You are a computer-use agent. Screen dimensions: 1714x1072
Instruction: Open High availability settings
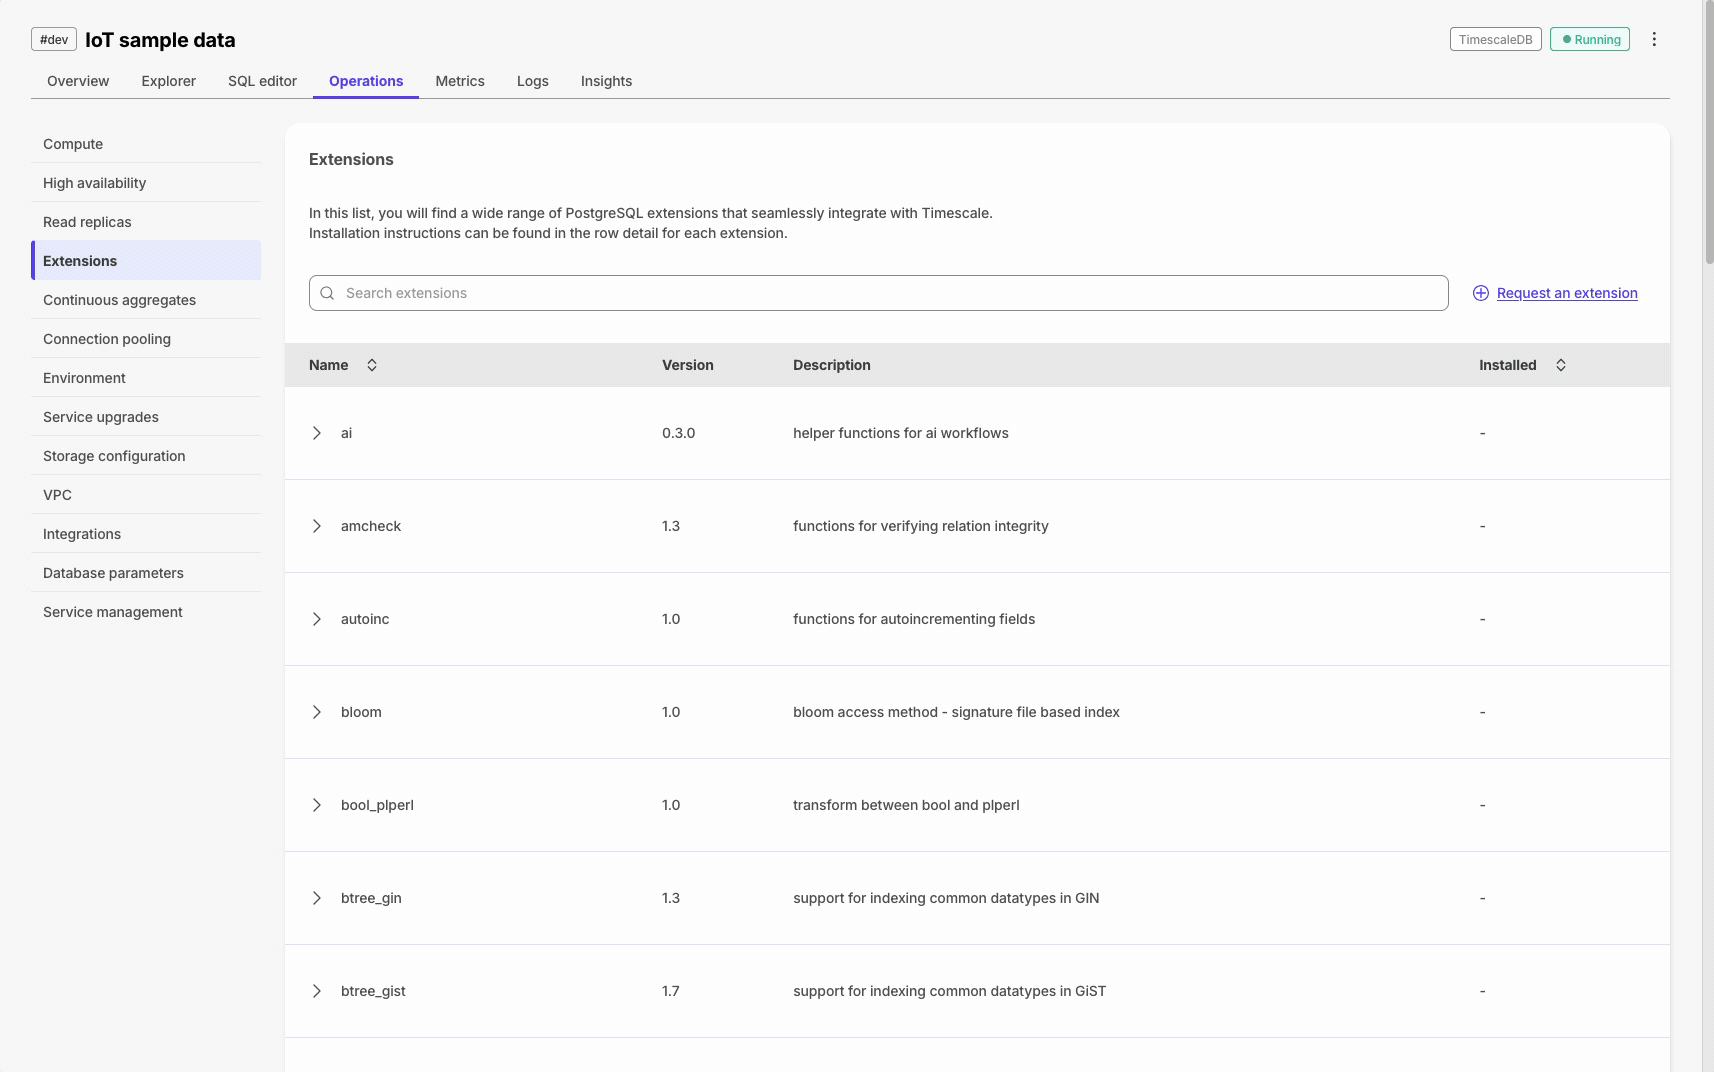[146, 183]
